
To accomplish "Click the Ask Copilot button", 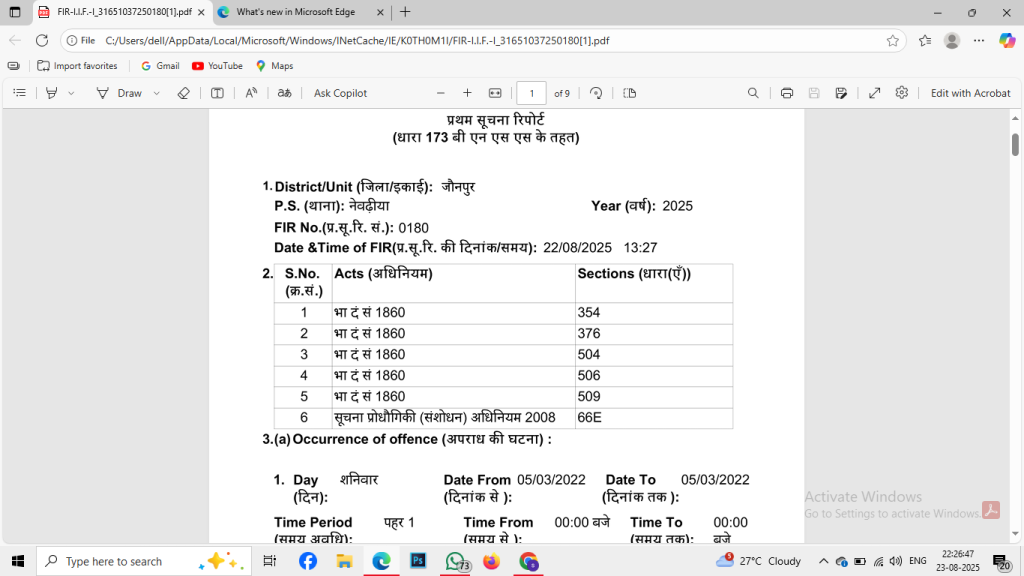I will (x=340, y=93).
